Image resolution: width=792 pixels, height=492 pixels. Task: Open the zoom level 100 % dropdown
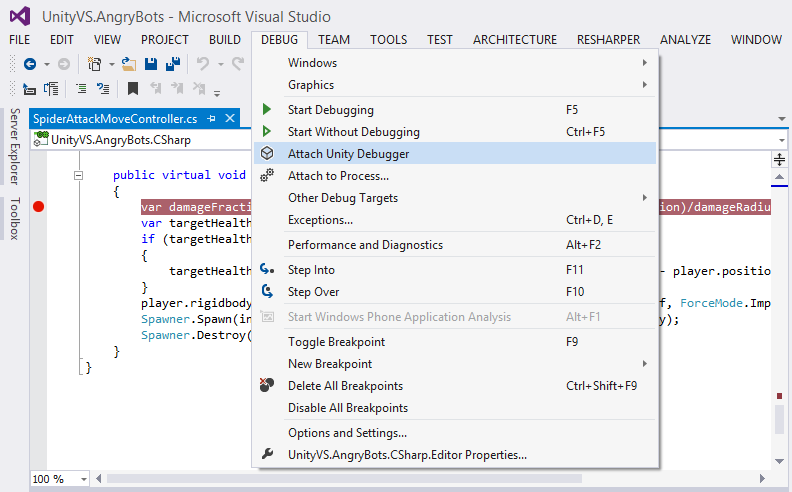point(83,479)
